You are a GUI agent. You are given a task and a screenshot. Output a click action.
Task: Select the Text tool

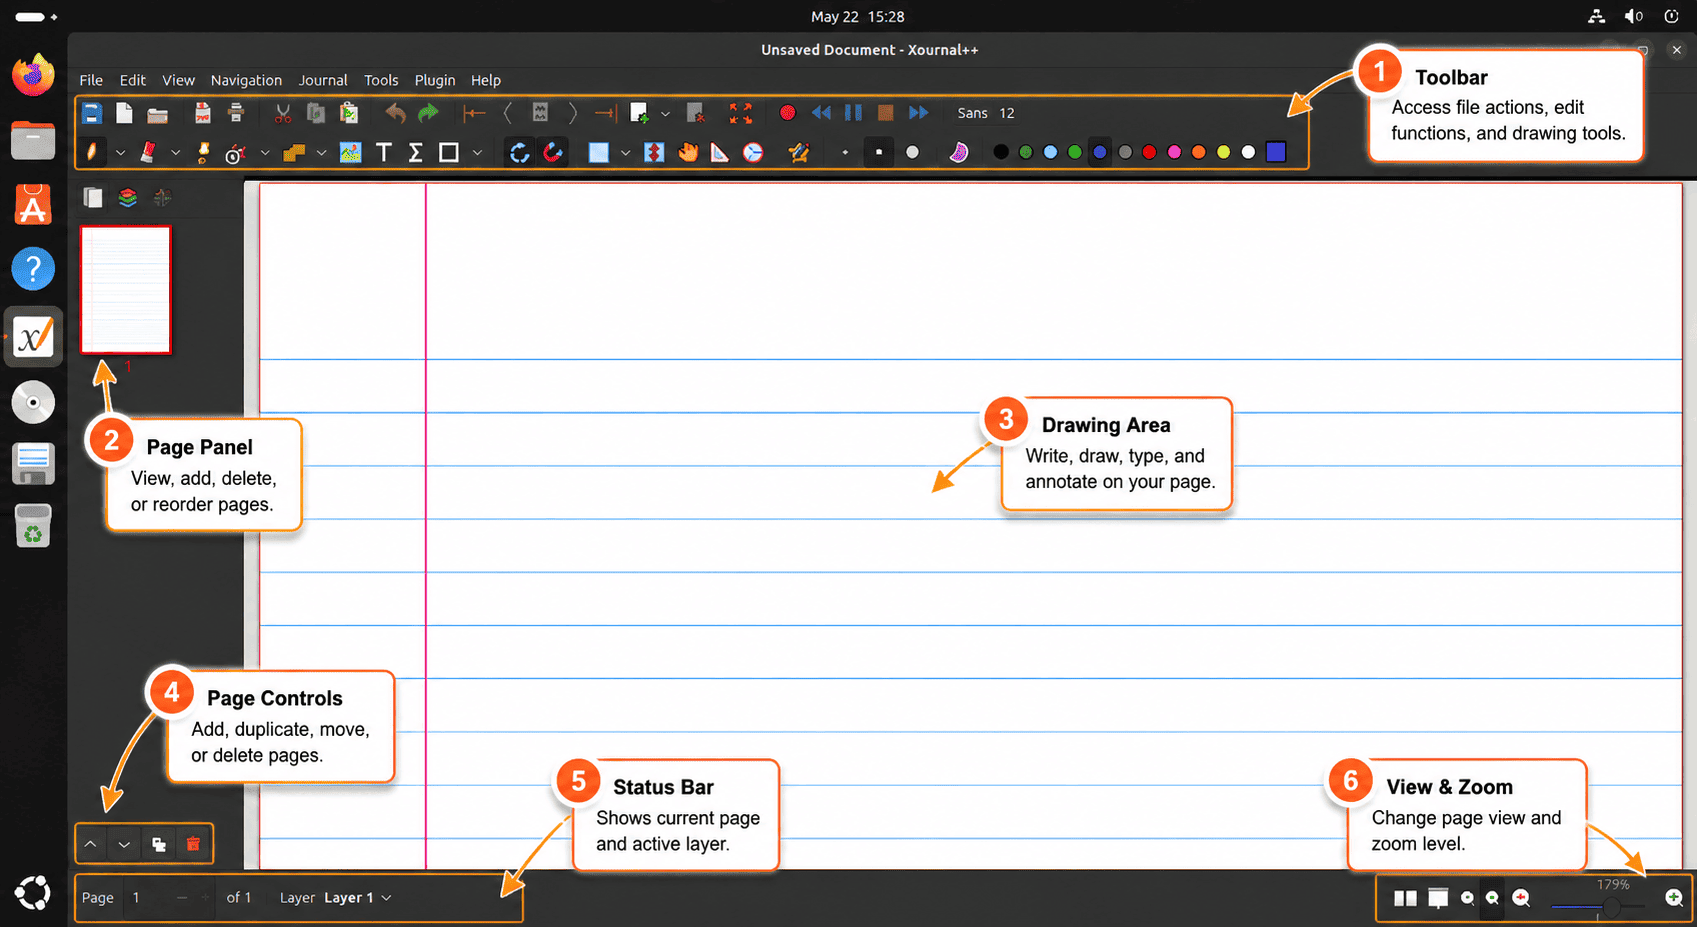click(383, 152)
